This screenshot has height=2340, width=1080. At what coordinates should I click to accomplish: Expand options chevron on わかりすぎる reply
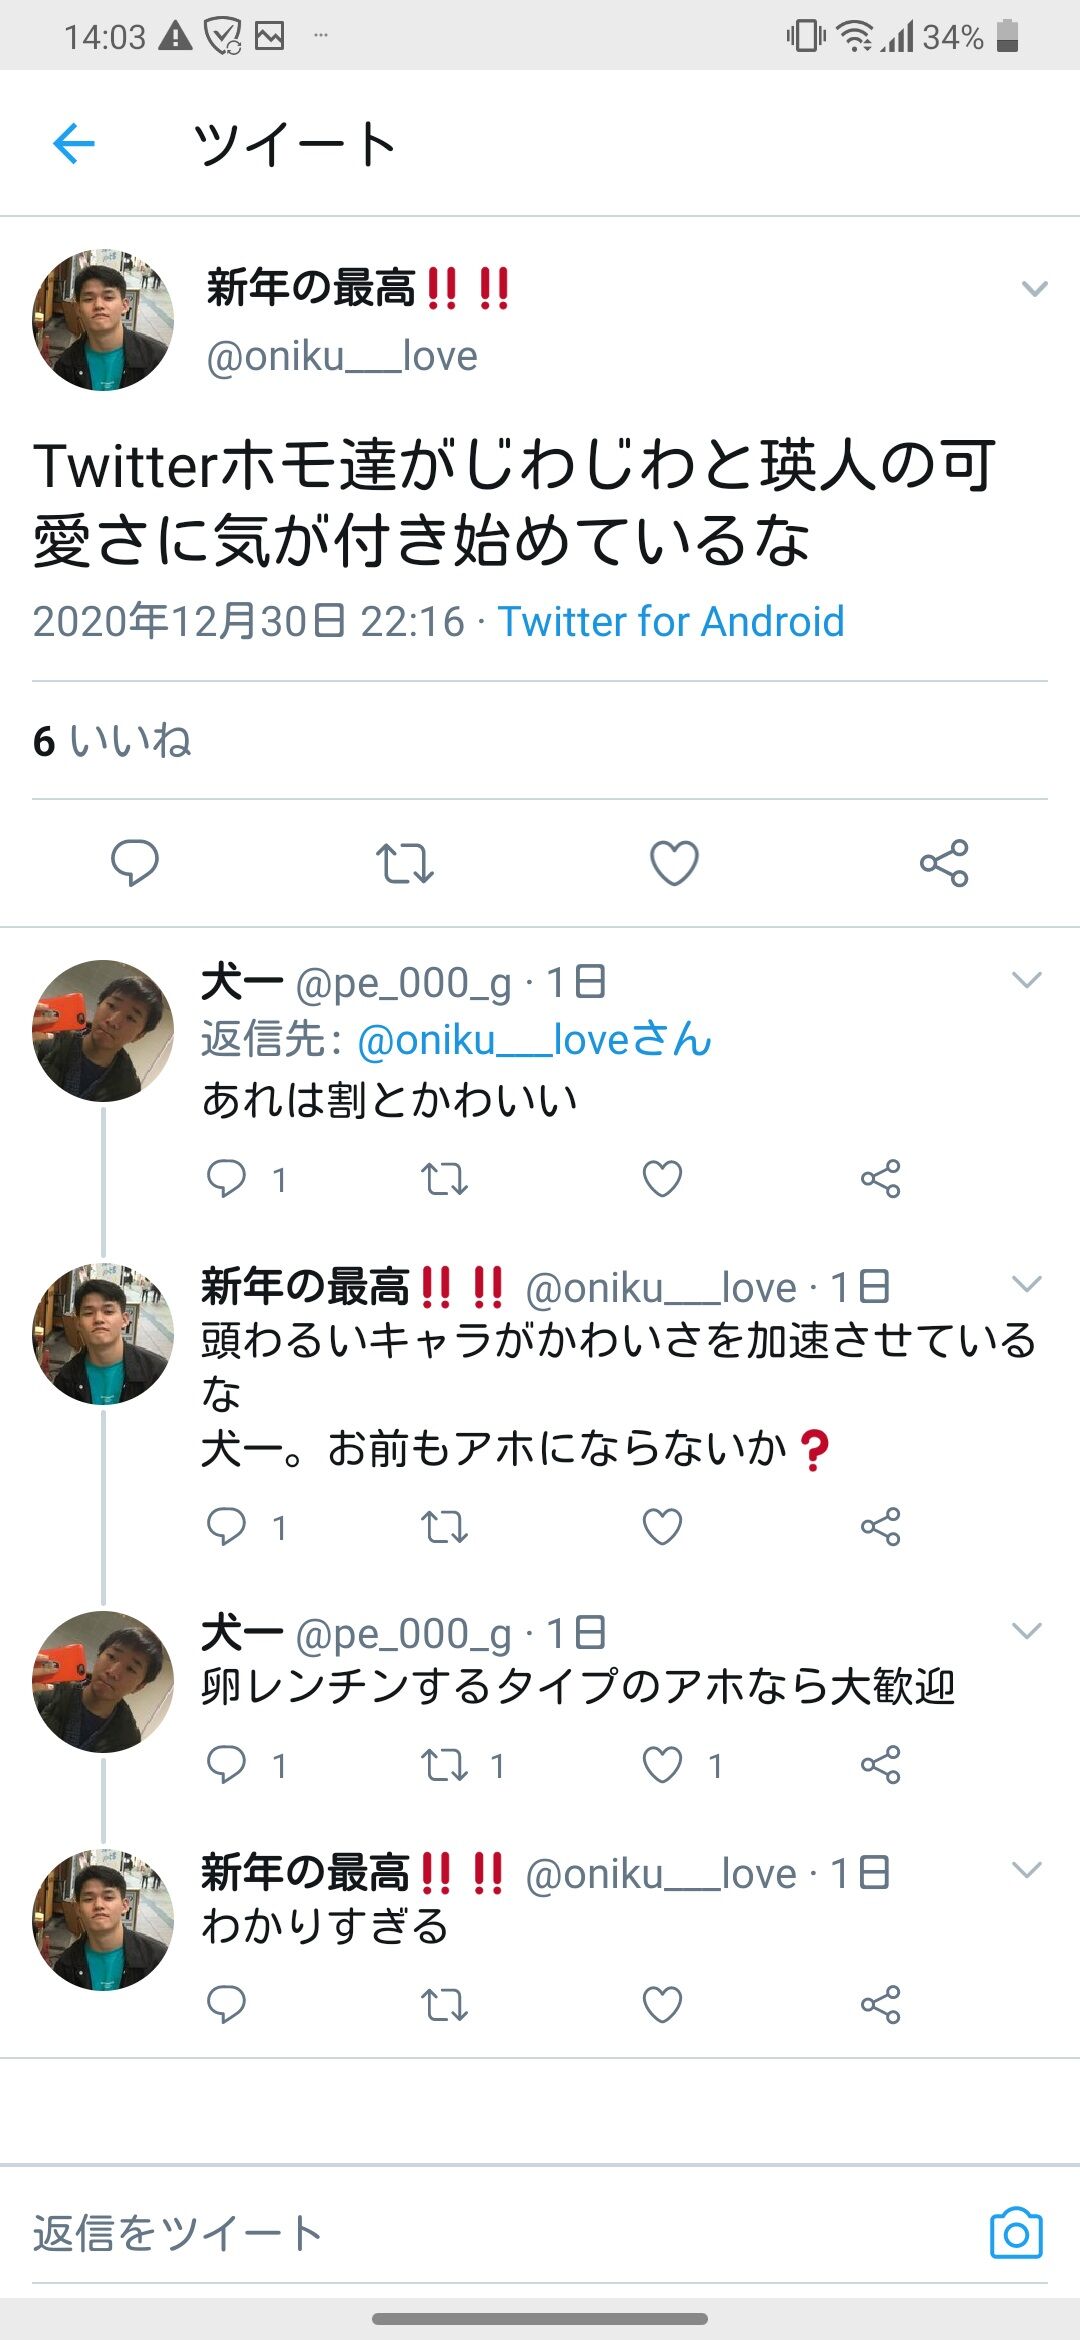(1027, 1869)
